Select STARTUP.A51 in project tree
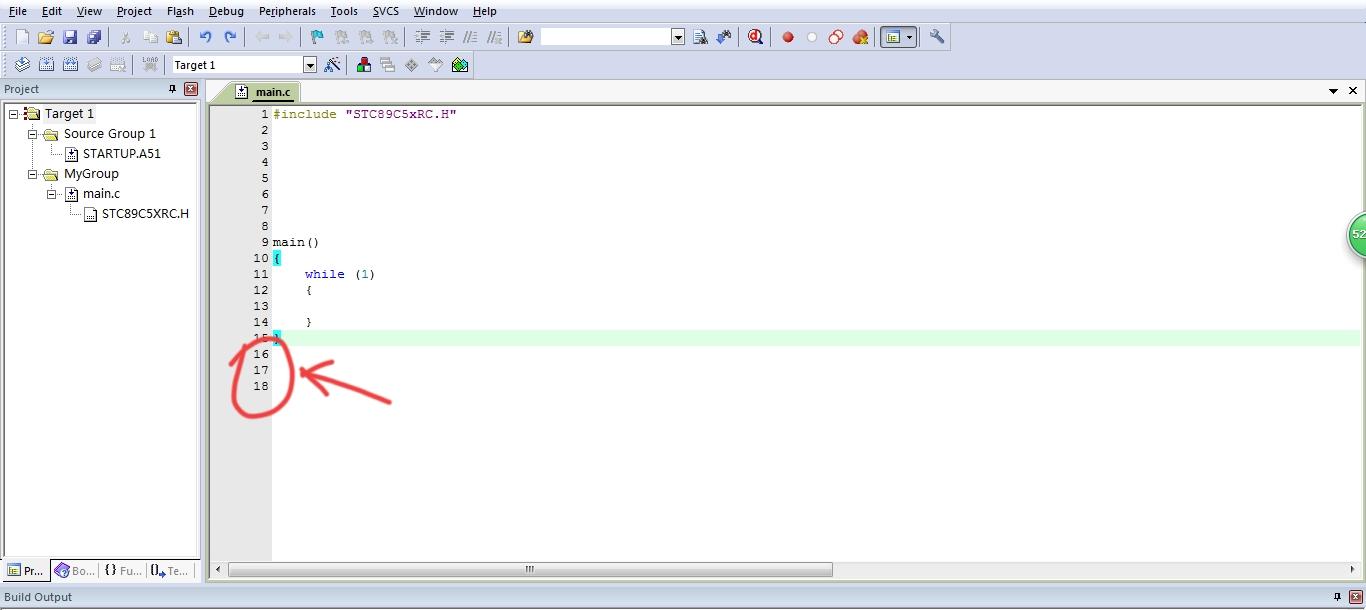Viewport: 1366px width, 610px height. coord(122,154)
